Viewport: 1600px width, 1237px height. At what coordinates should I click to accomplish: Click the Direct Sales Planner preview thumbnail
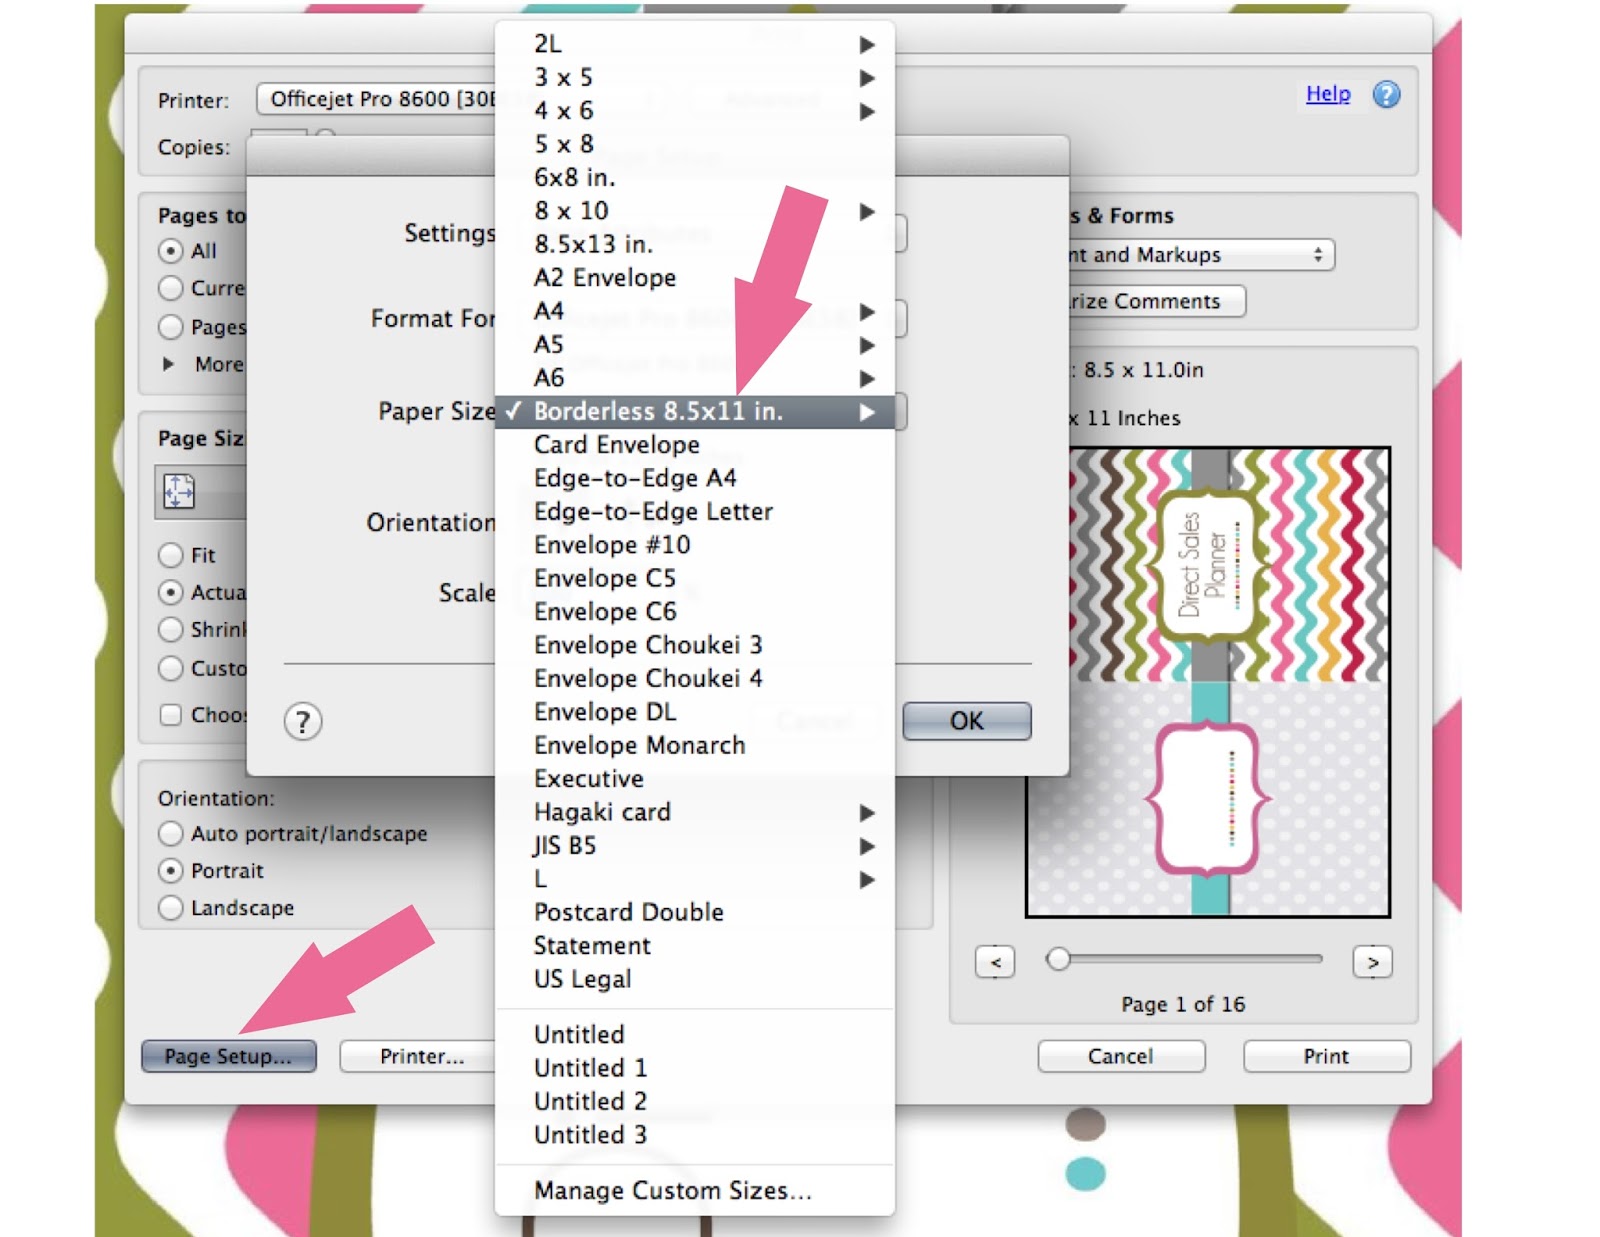1207,682
